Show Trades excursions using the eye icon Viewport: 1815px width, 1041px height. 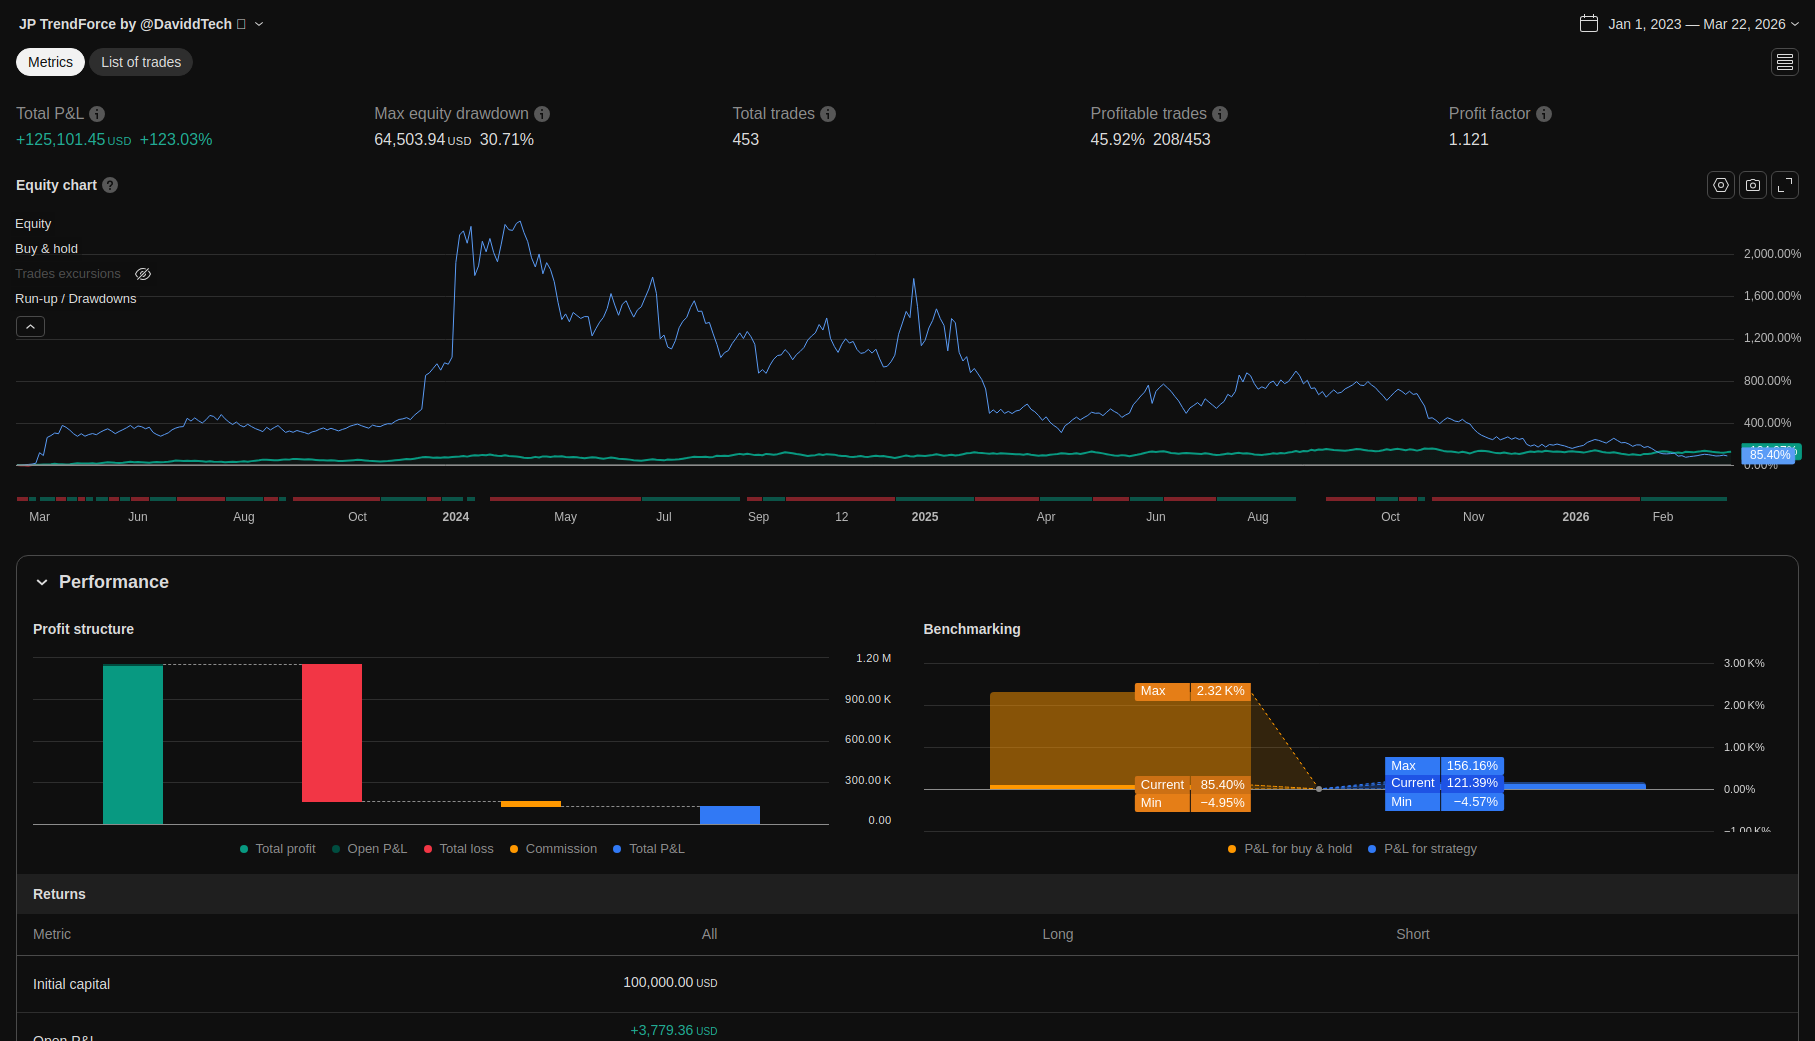point(143,274)
